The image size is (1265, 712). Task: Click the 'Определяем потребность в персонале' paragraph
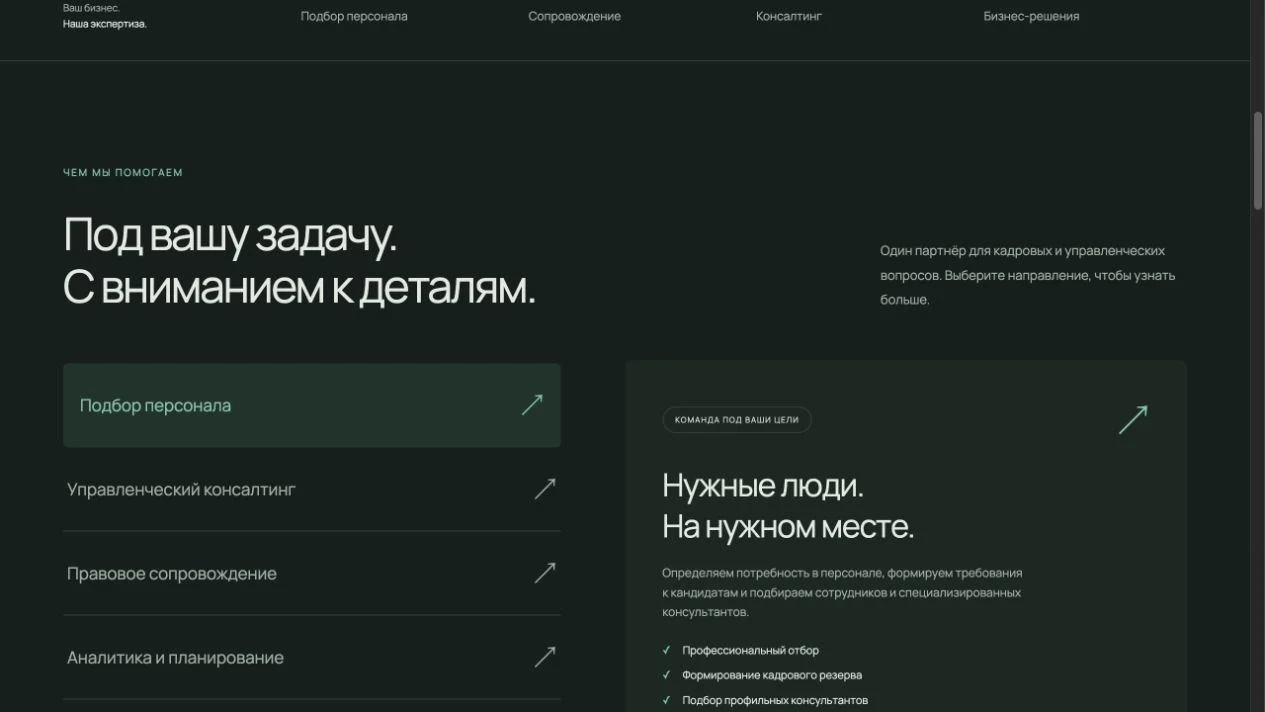point(842,592)
